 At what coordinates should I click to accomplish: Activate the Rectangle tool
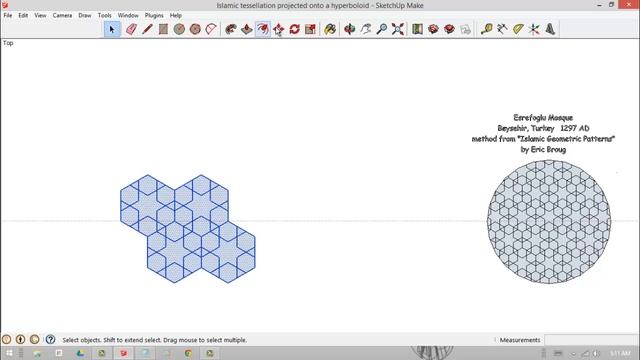[x=163, y=29]
